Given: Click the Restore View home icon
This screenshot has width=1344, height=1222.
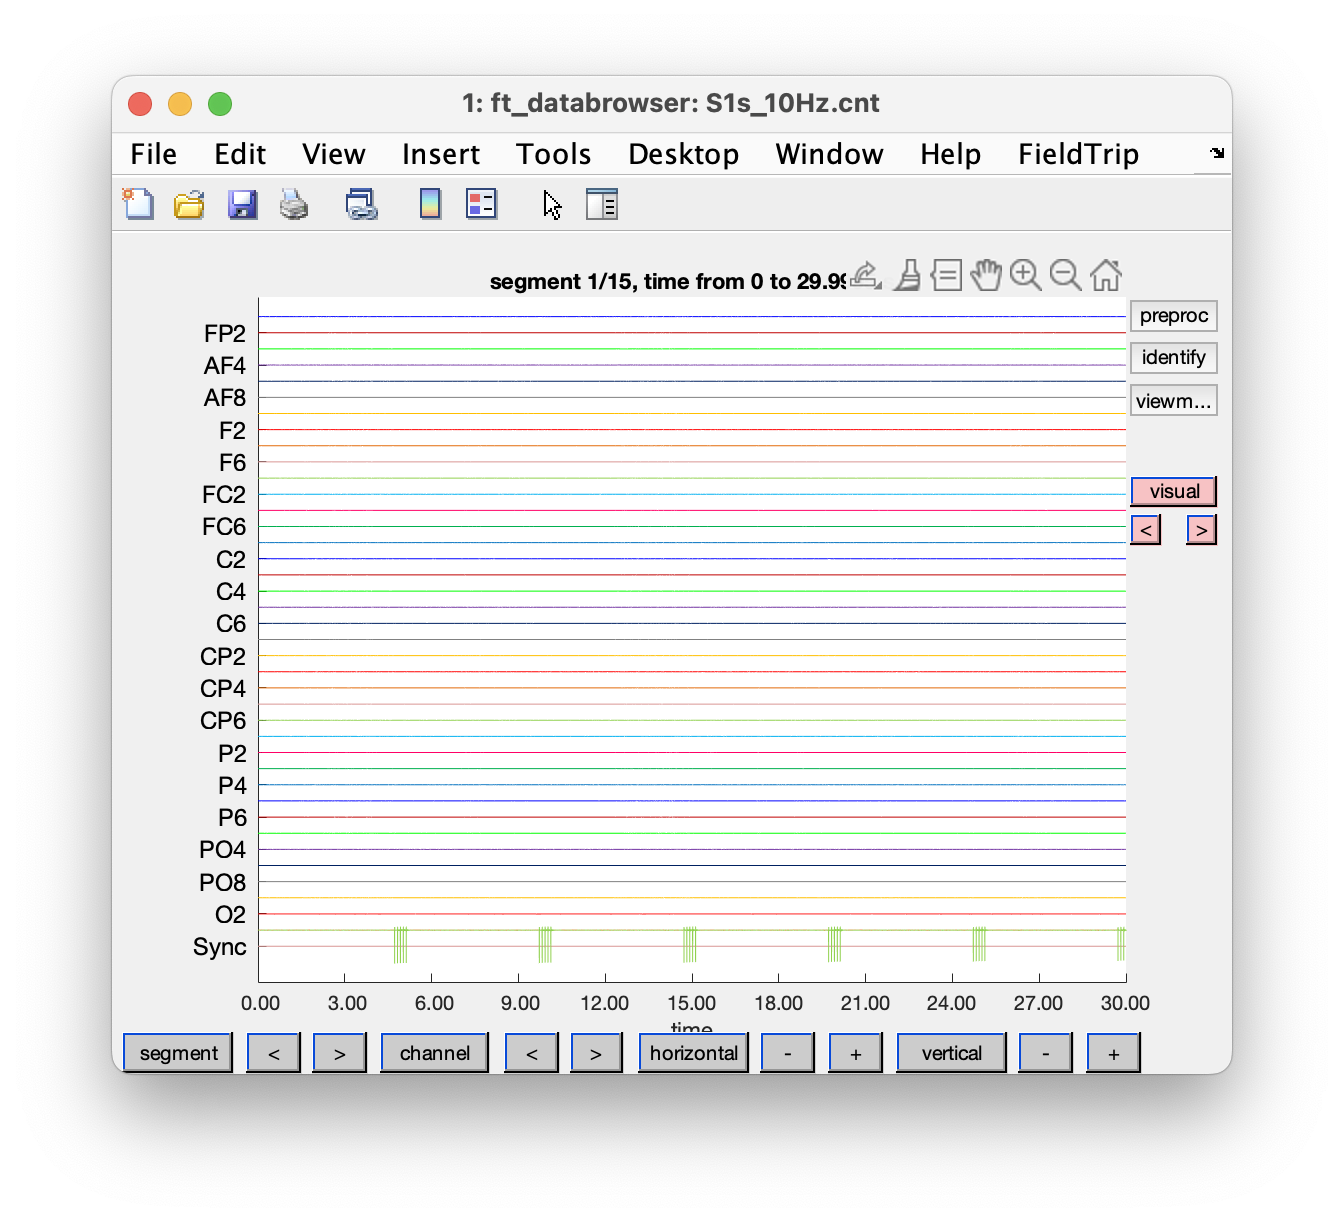Looking at the screenshot, I should click(1105, 275).
